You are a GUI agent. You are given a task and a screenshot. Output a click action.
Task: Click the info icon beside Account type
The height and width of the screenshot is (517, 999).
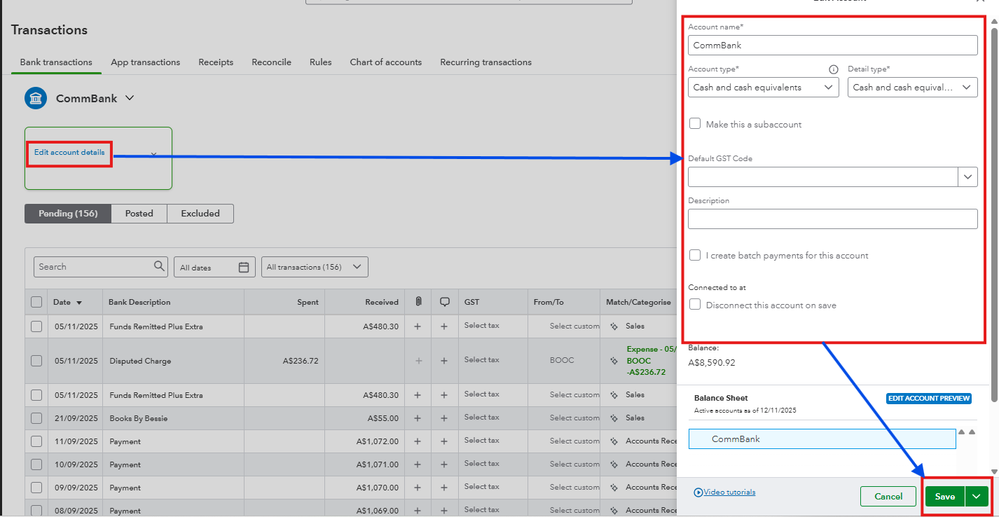tap(833, 69)
